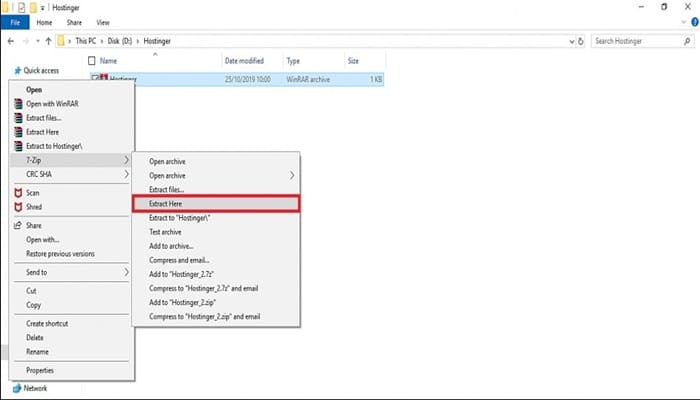
Task: Click the Share icon in context menu
Action: 18,225
